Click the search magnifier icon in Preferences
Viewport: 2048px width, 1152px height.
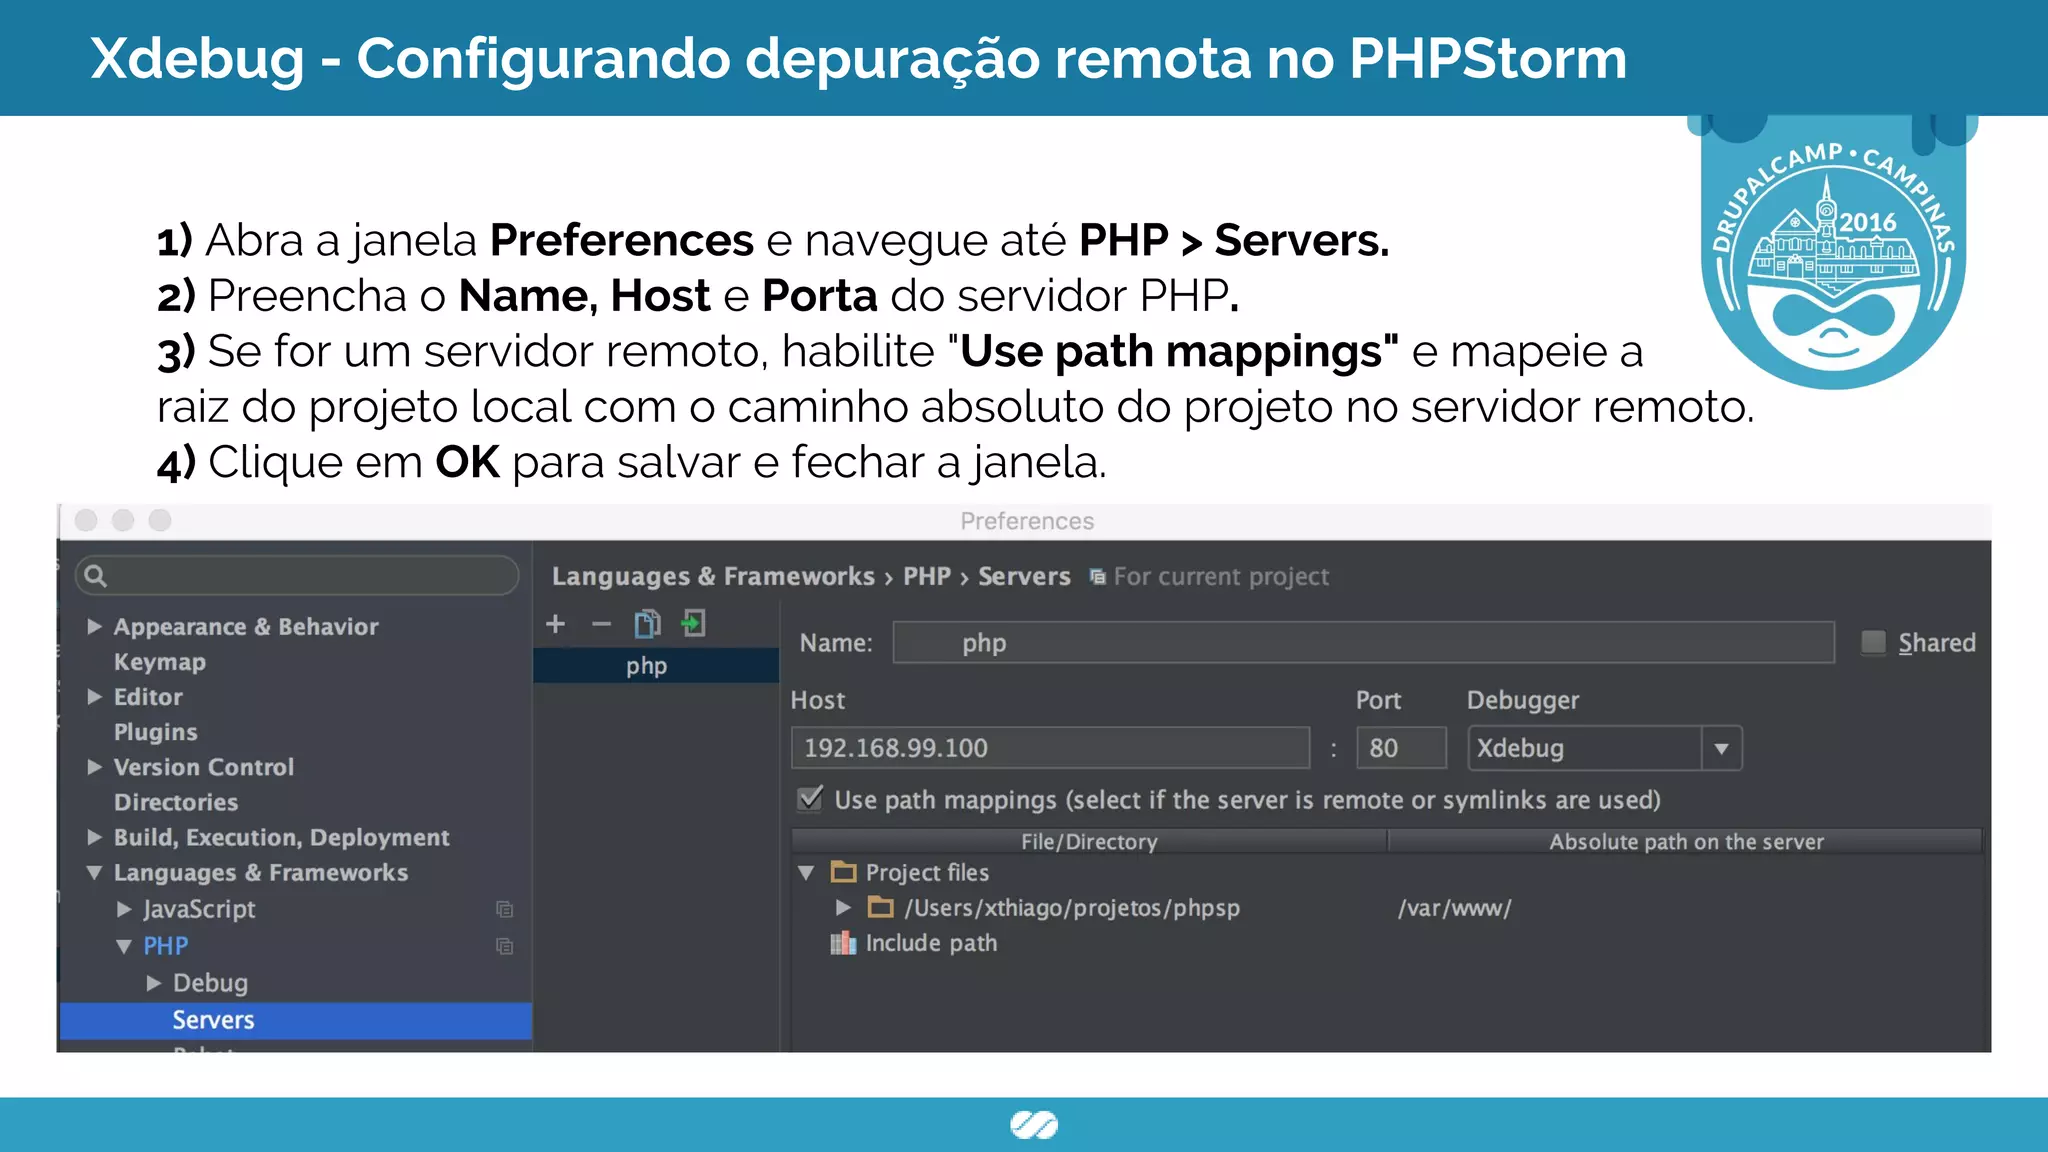[x=96, y=575]
